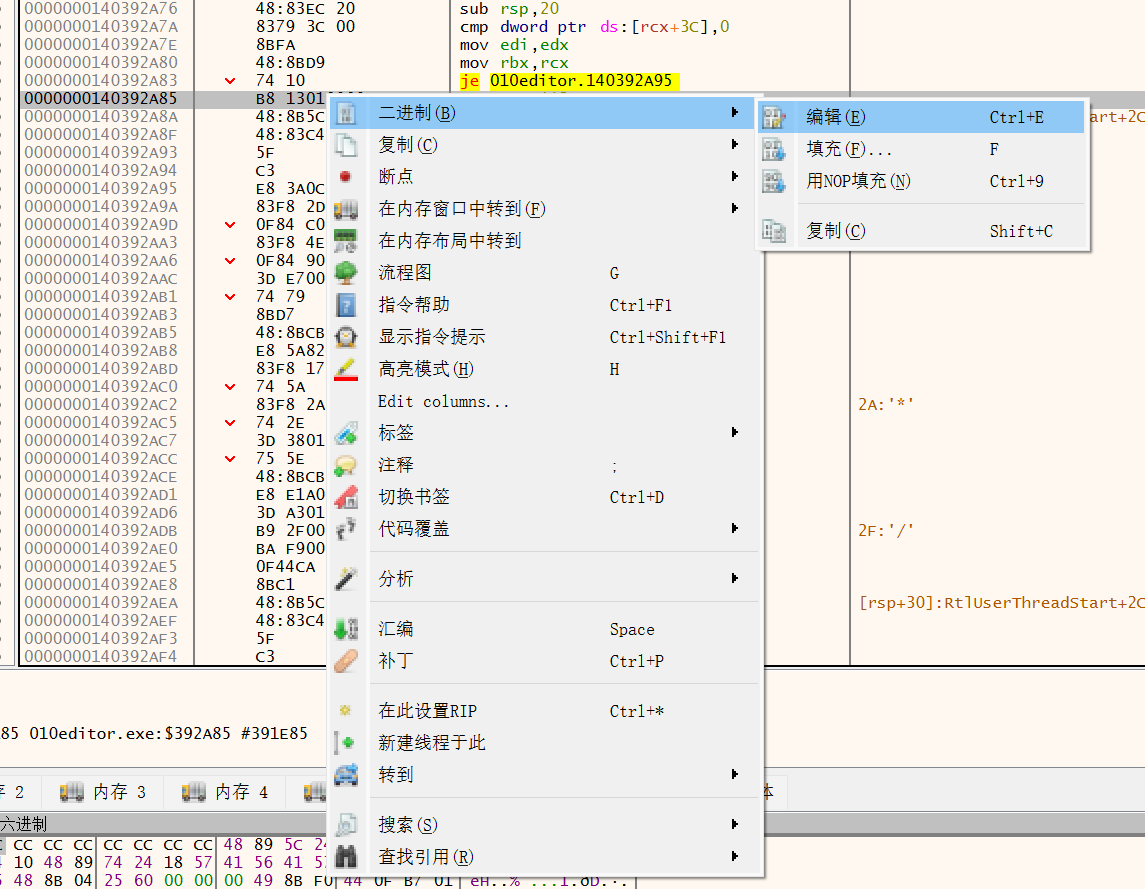Click the 指令帮助 help icon
The width and height of the screenshot is (1145, 889).
(346, 305)
